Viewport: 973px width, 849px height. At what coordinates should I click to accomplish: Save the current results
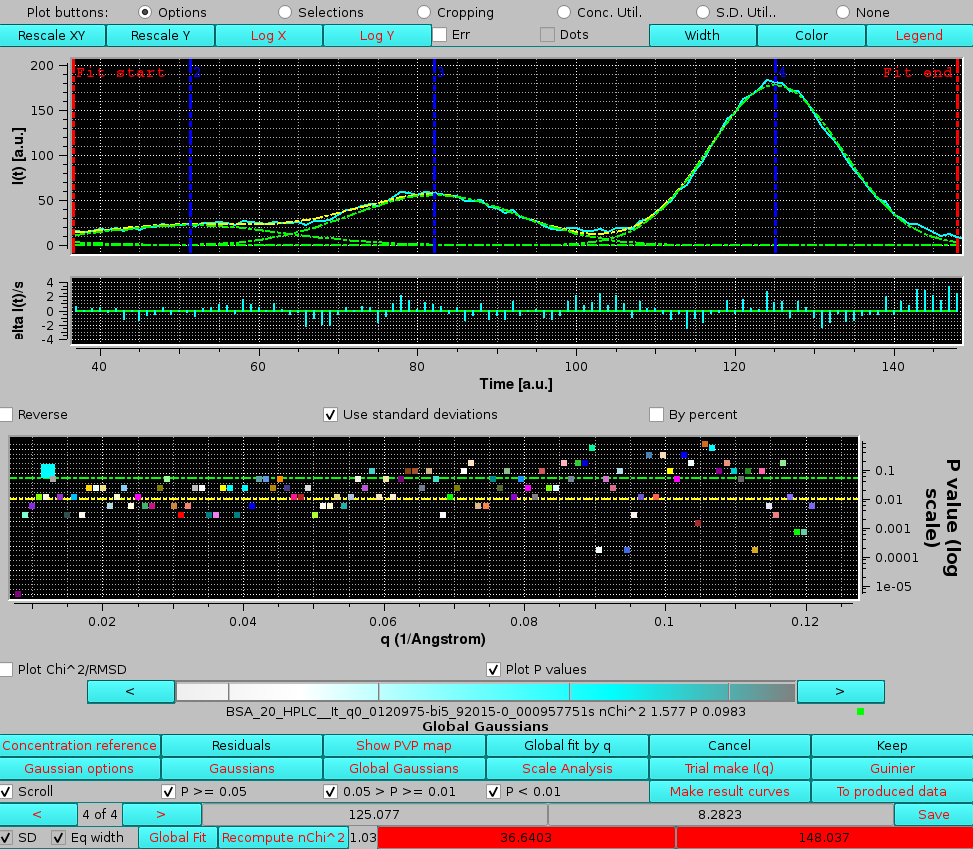pos(932,814)
